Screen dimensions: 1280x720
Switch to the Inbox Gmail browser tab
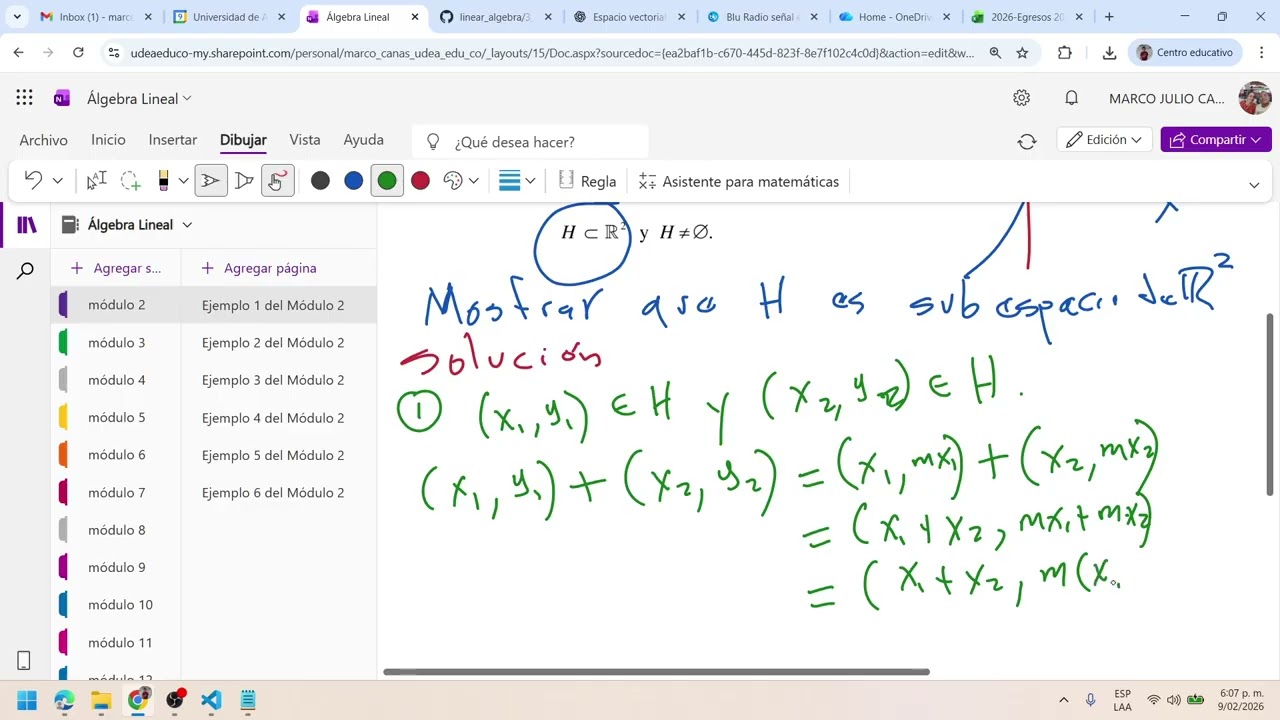[95, 17]
